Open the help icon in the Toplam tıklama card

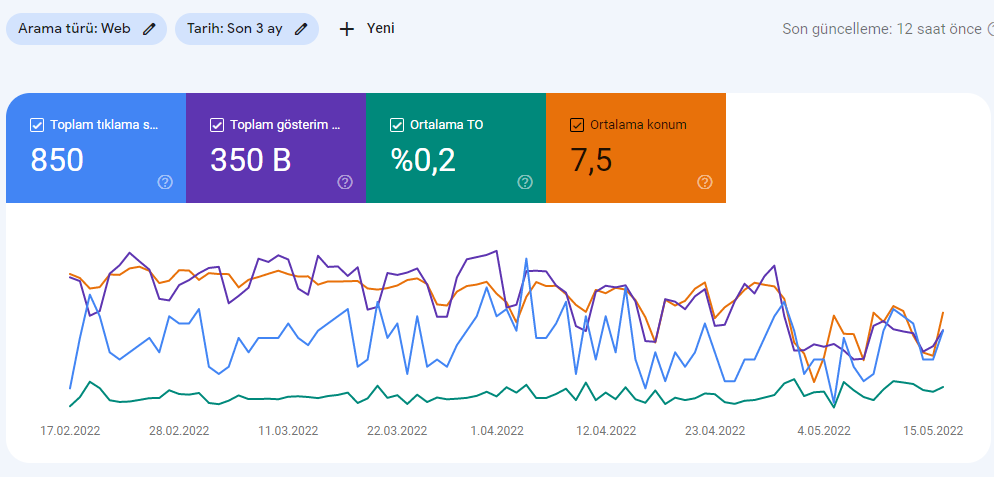click(x=165, y=183)
